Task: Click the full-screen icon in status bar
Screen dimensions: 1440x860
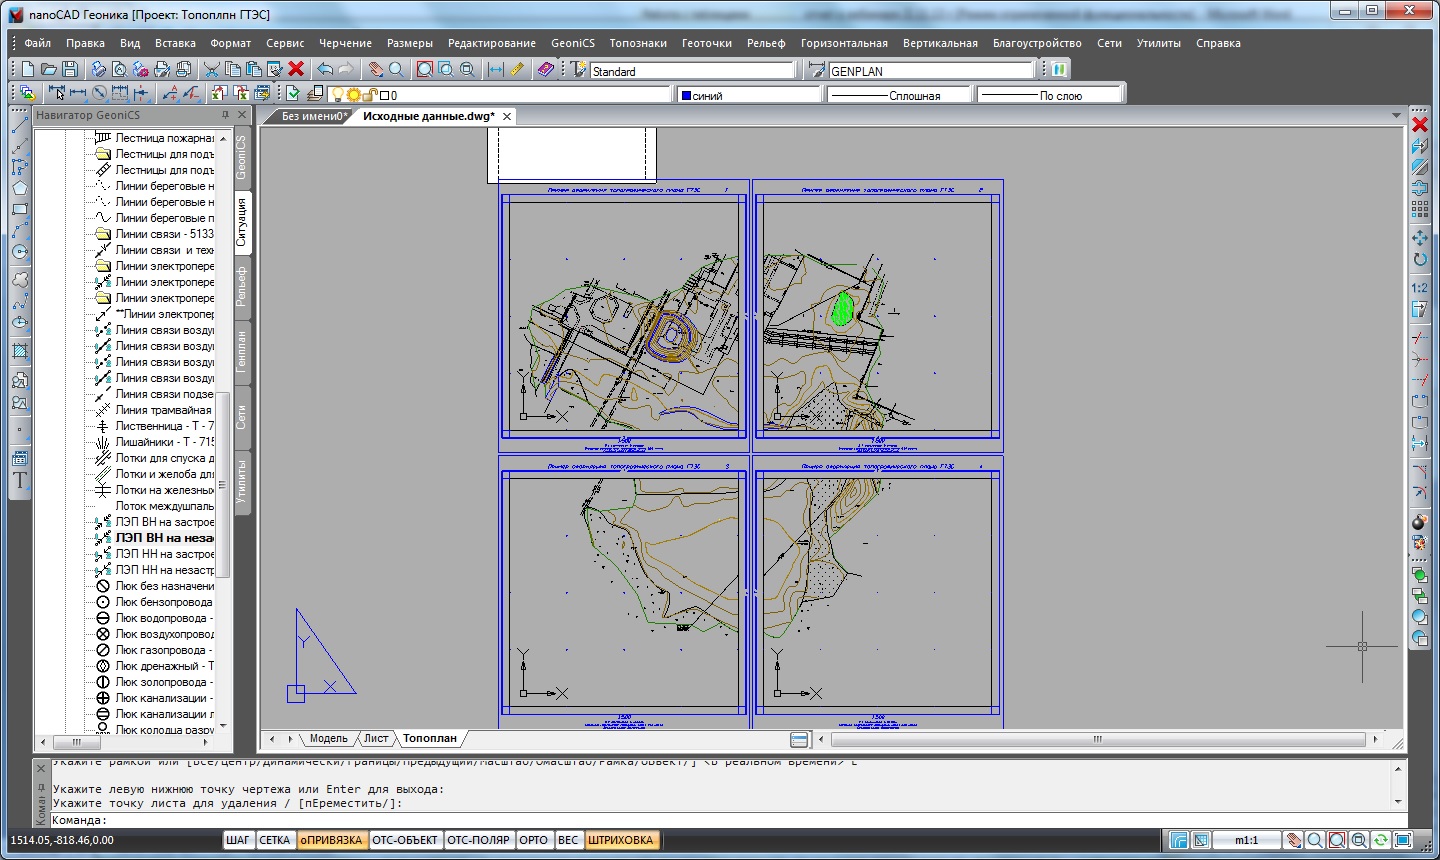Action: coord(1402,840)
